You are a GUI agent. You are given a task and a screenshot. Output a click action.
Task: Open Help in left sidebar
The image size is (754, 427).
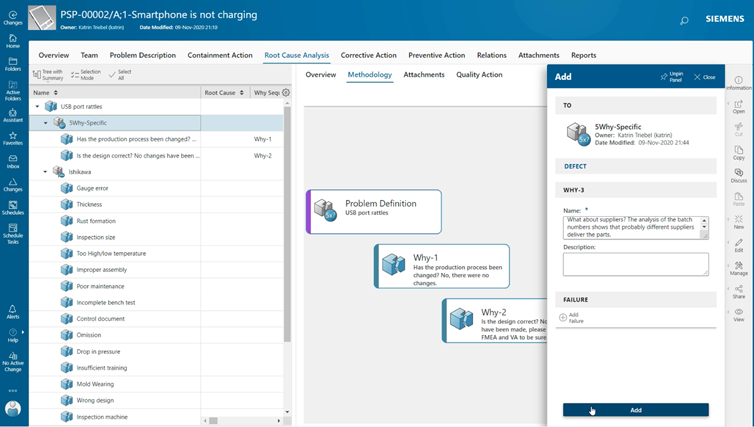pyautogui.click(x=13, y=336)
